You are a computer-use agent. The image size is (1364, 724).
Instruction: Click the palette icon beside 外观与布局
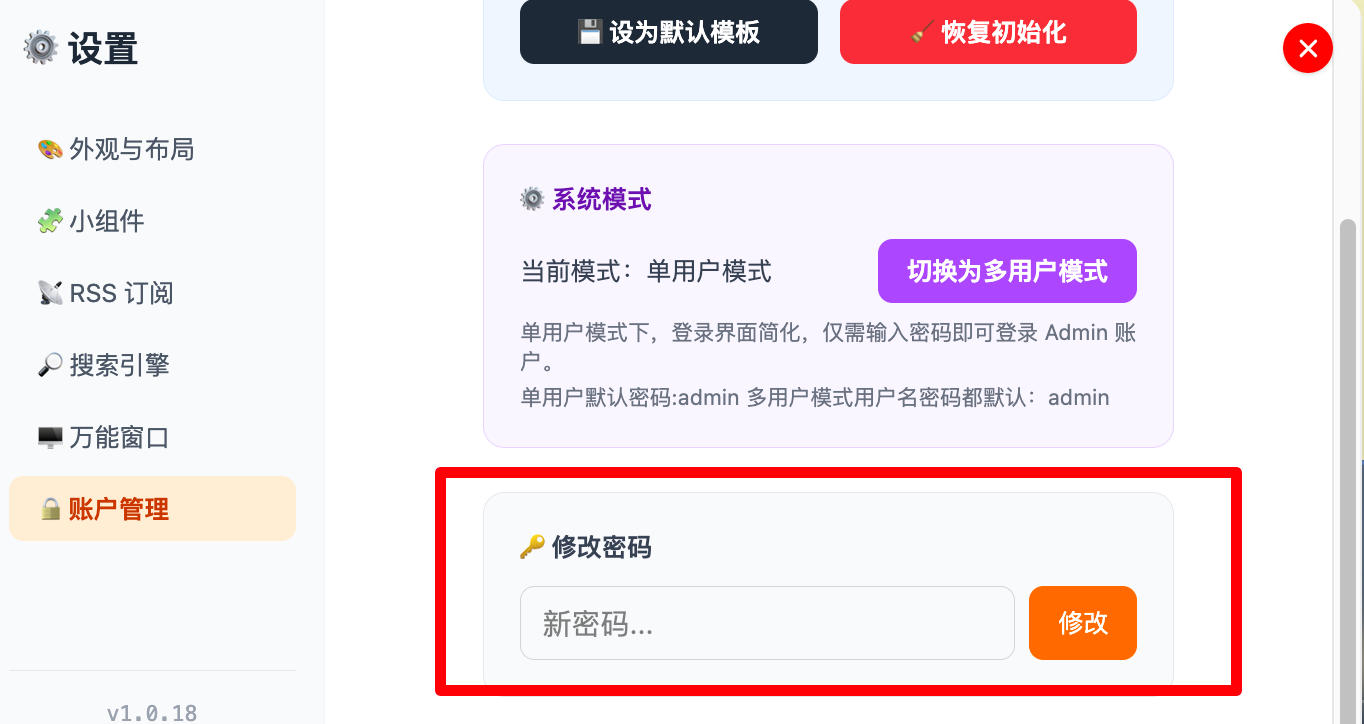pos(50,150)
